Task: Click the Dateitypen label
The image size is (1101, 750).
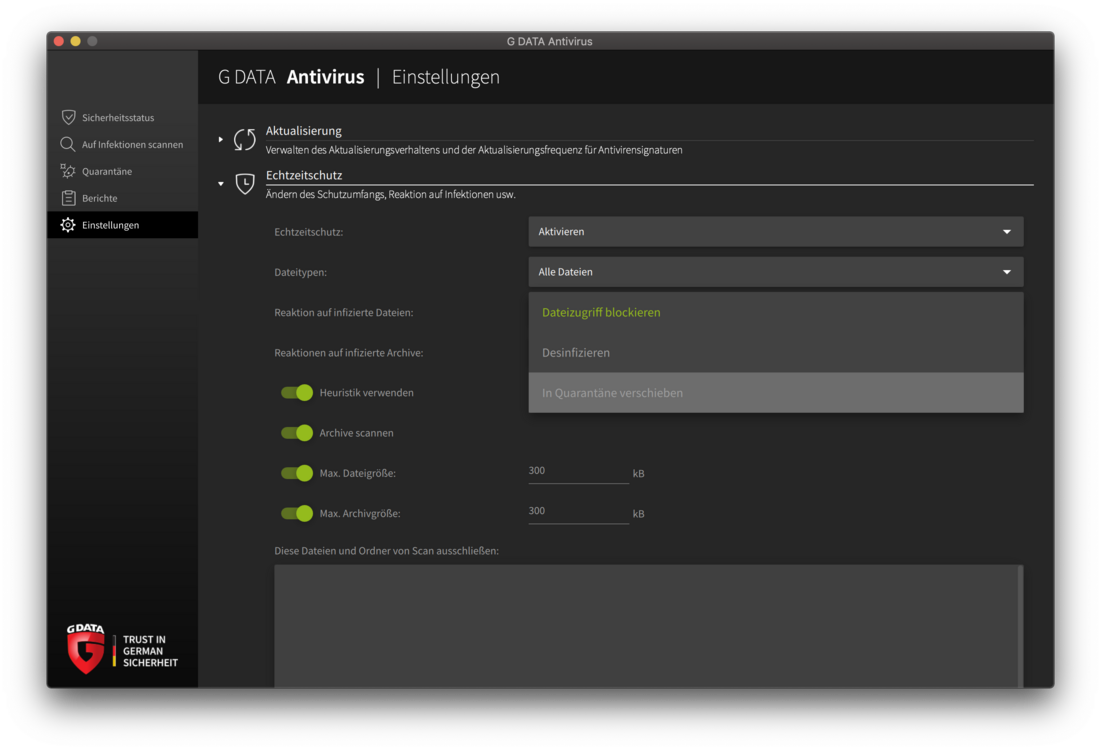Action: (x=301, y=272)
